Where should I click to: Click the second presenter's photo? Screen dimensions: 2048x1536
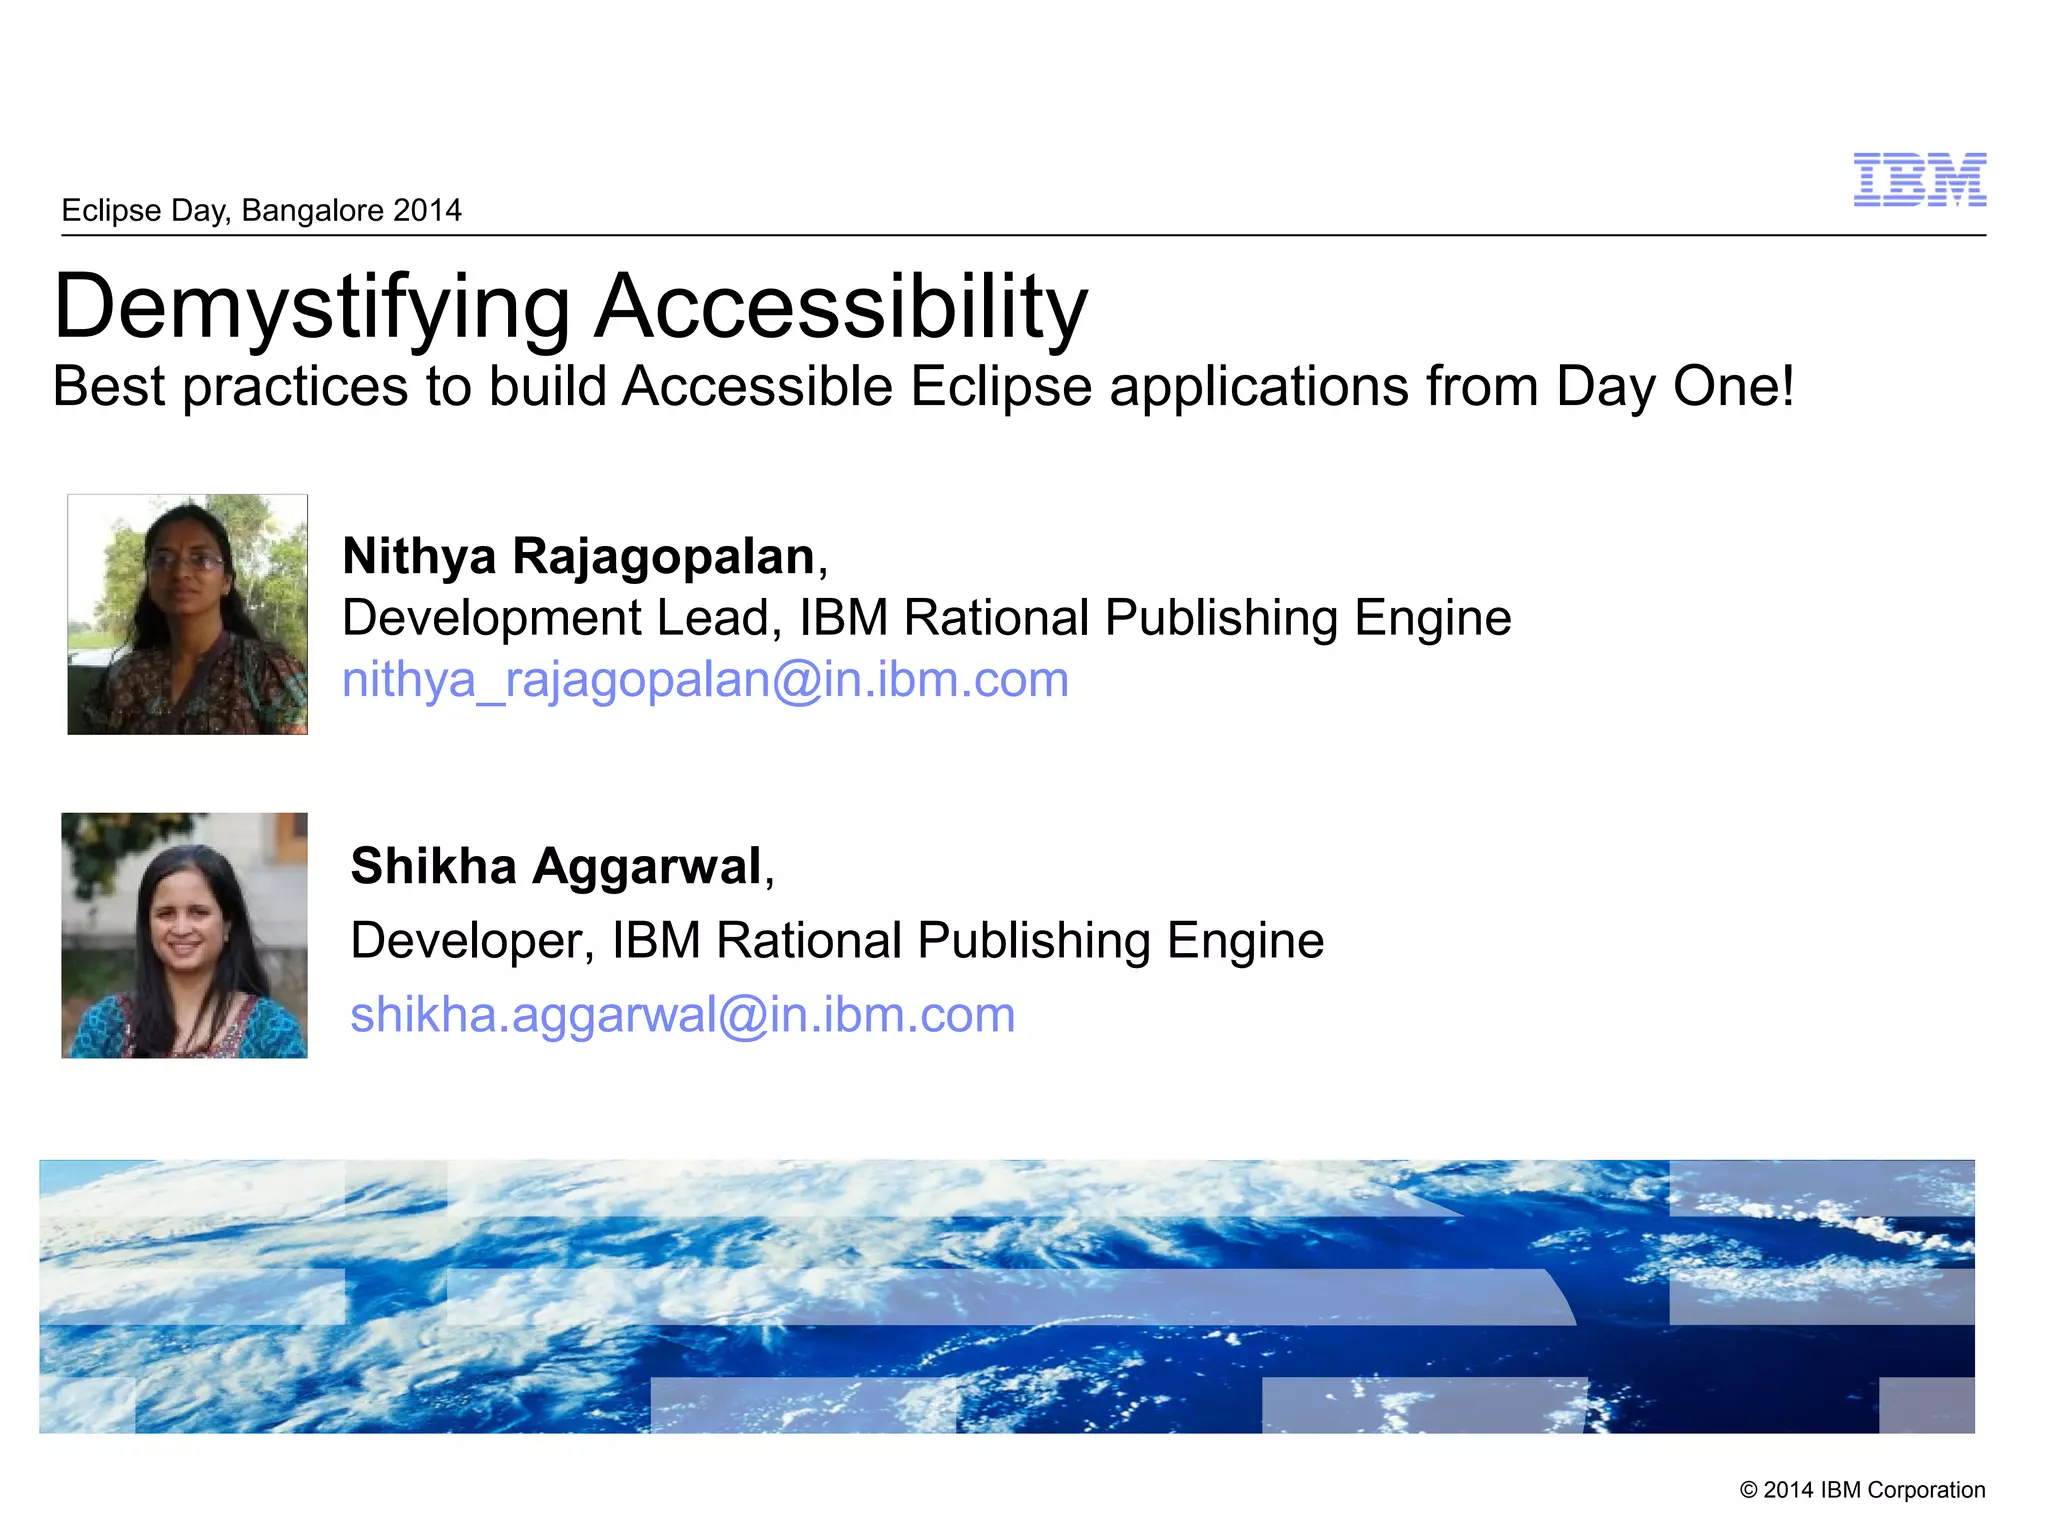point(184,935)
